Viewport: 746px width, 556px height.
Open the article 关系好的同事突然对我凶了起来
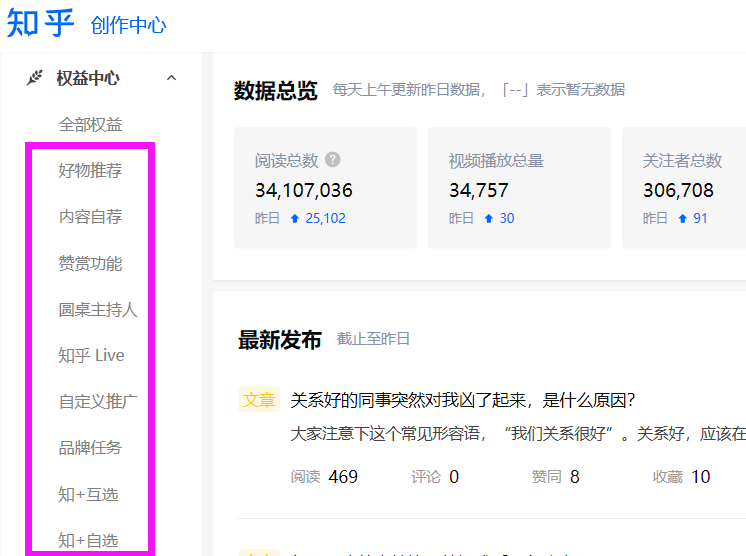(x=462, y=400)
